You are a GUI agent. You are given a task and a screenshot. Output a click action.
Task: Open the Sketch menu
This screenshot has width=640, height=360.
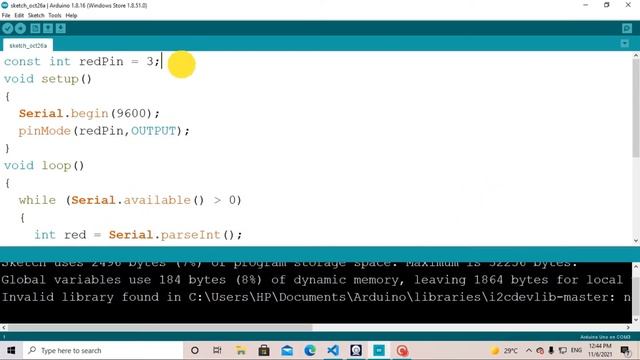point(36,16)
